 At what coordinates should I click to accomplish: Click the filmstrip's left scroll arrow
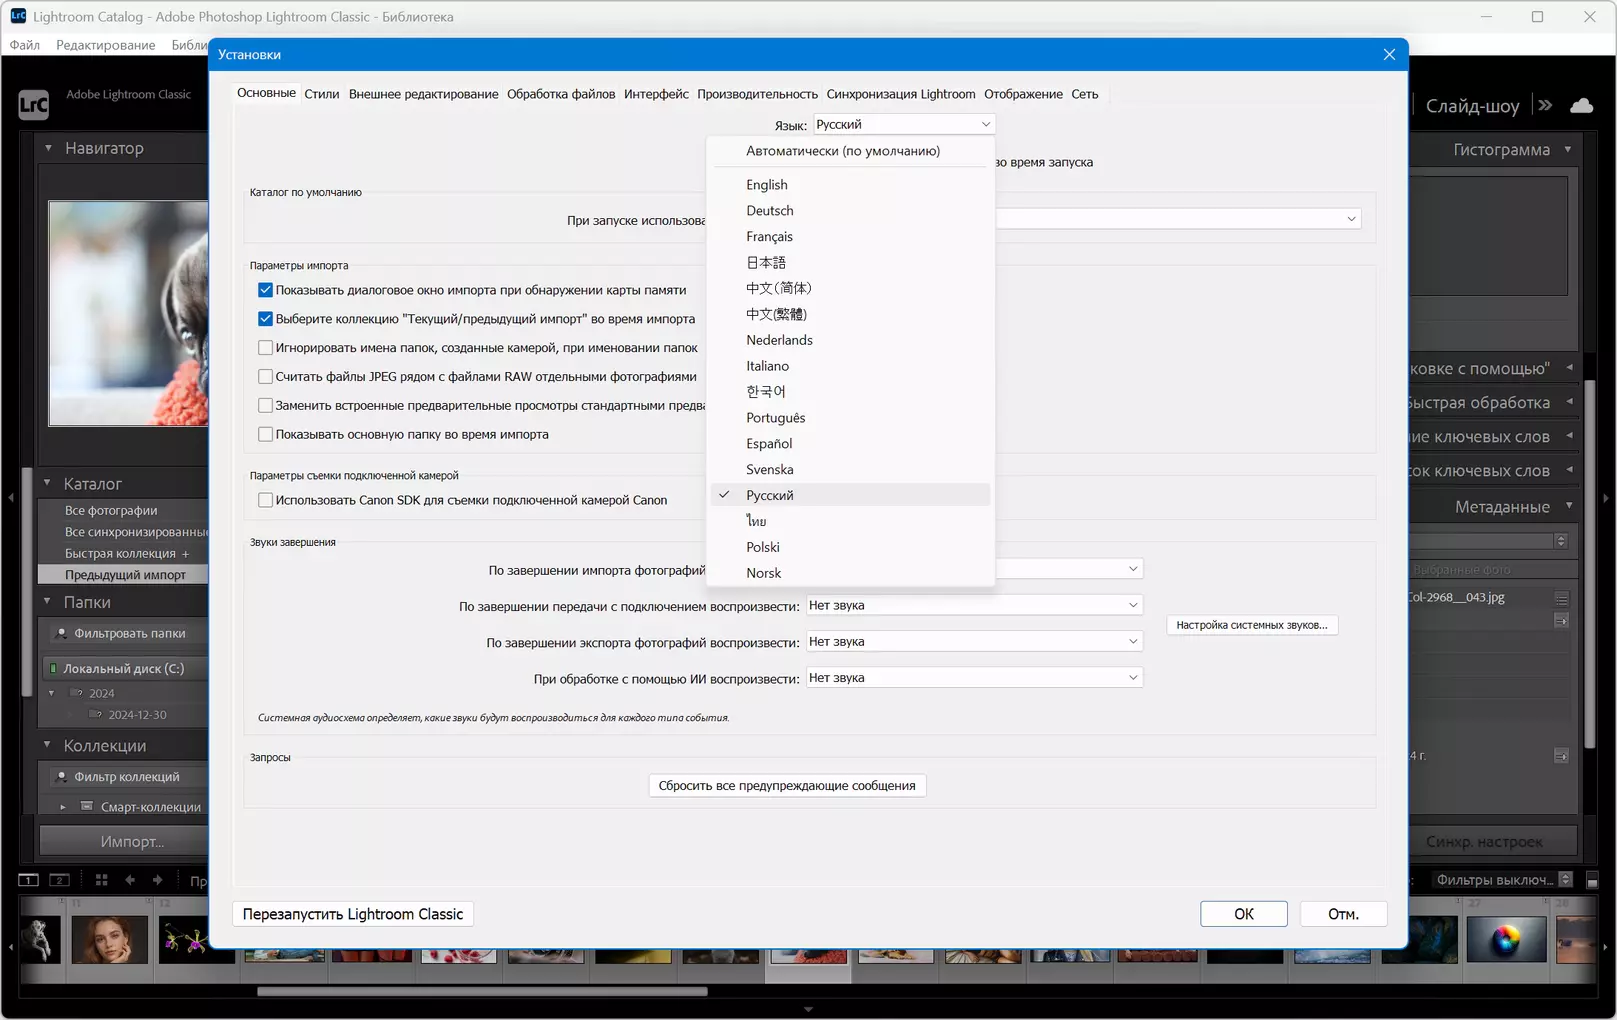11,947
